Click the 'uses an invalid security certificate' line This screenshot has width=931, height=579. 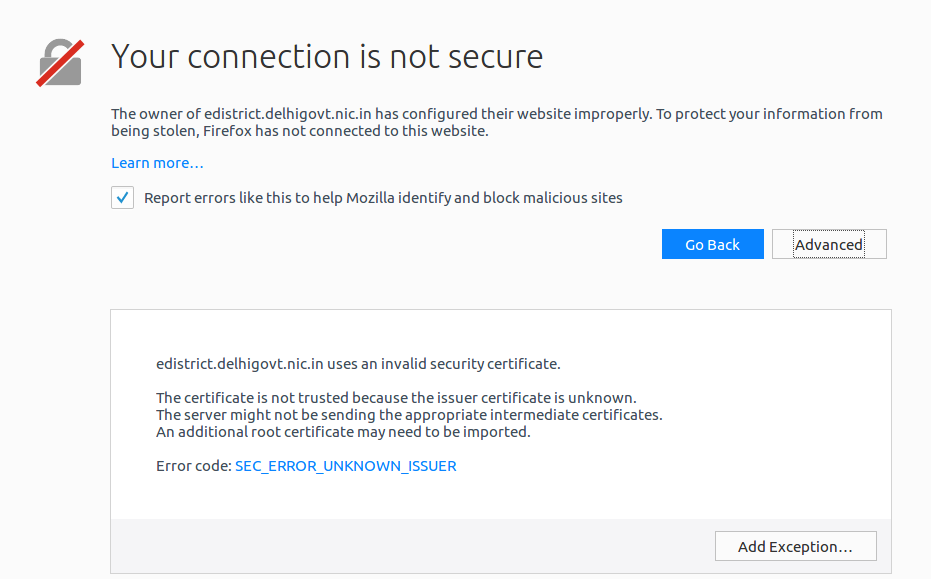pyautogui.click(x=358, y=363)
